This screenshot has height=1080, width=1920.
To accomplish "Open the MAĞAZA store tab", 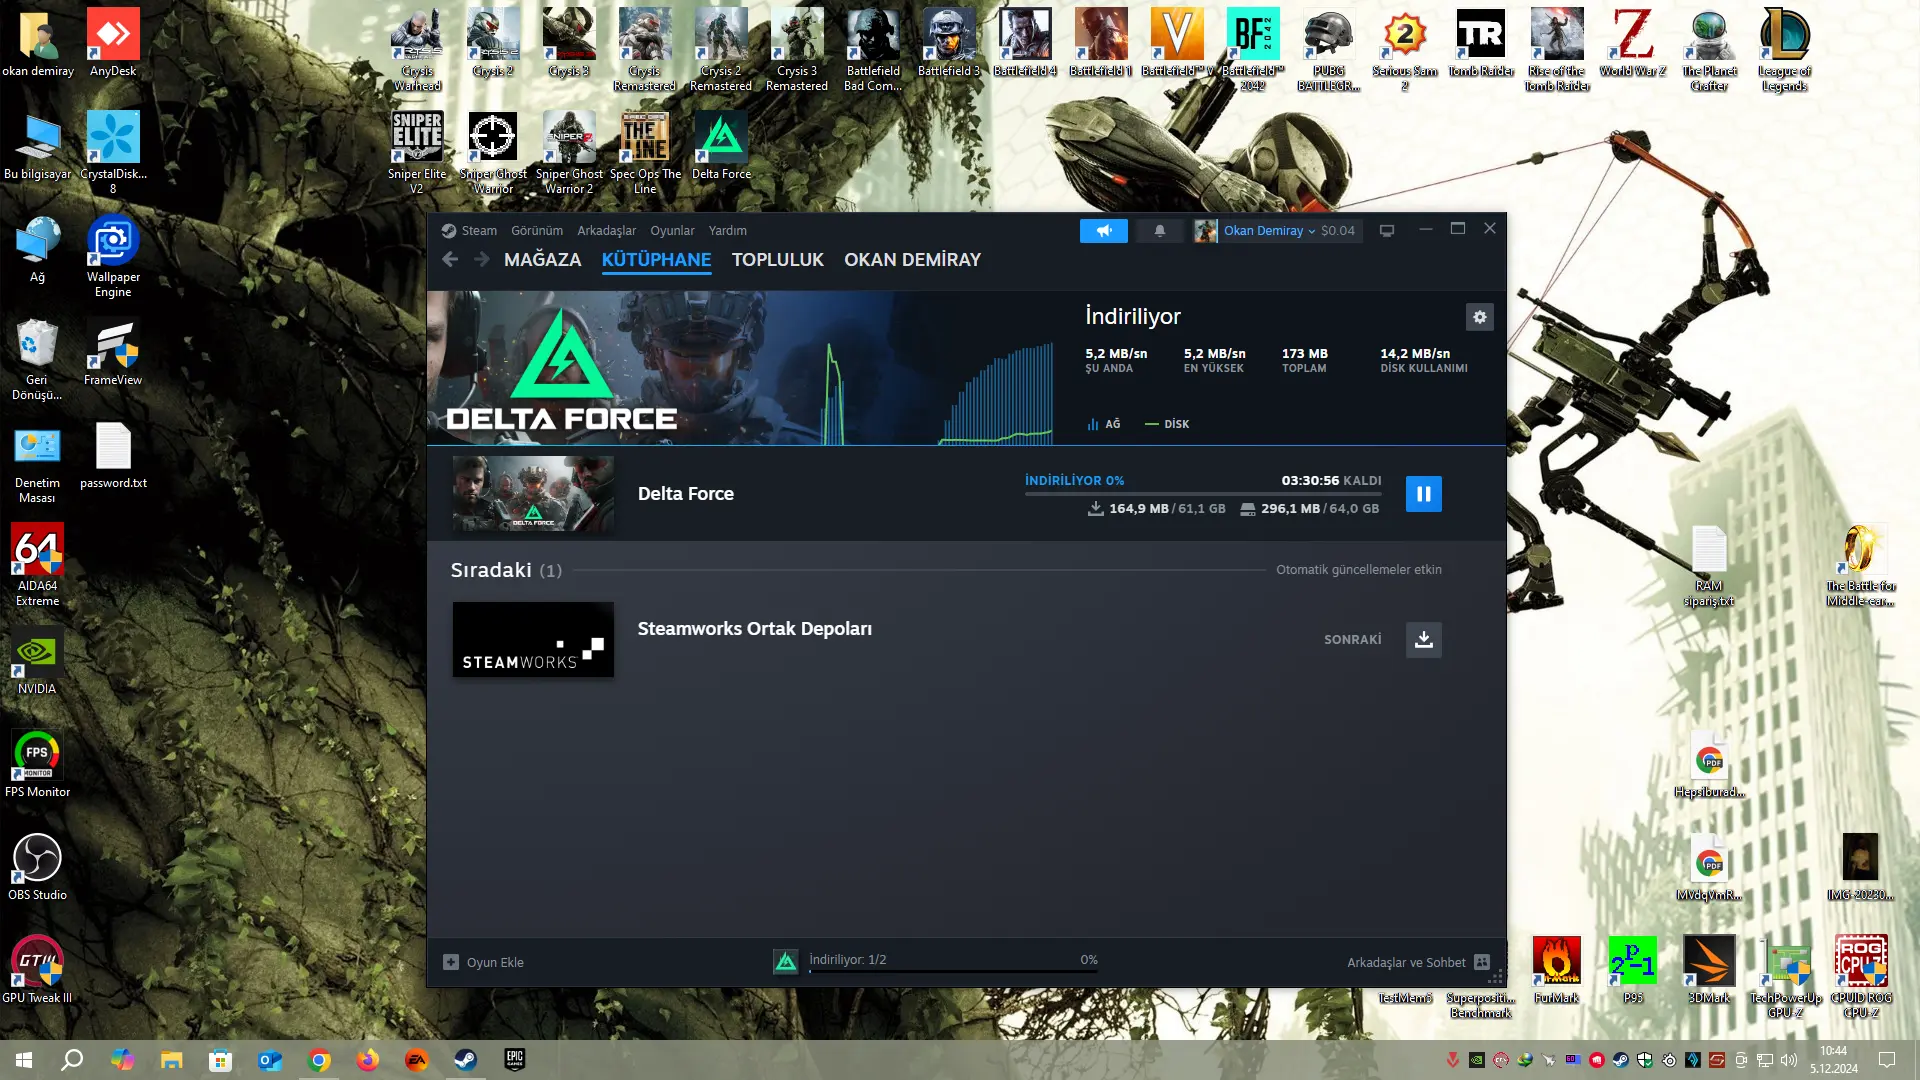I will tap(542, 260).
